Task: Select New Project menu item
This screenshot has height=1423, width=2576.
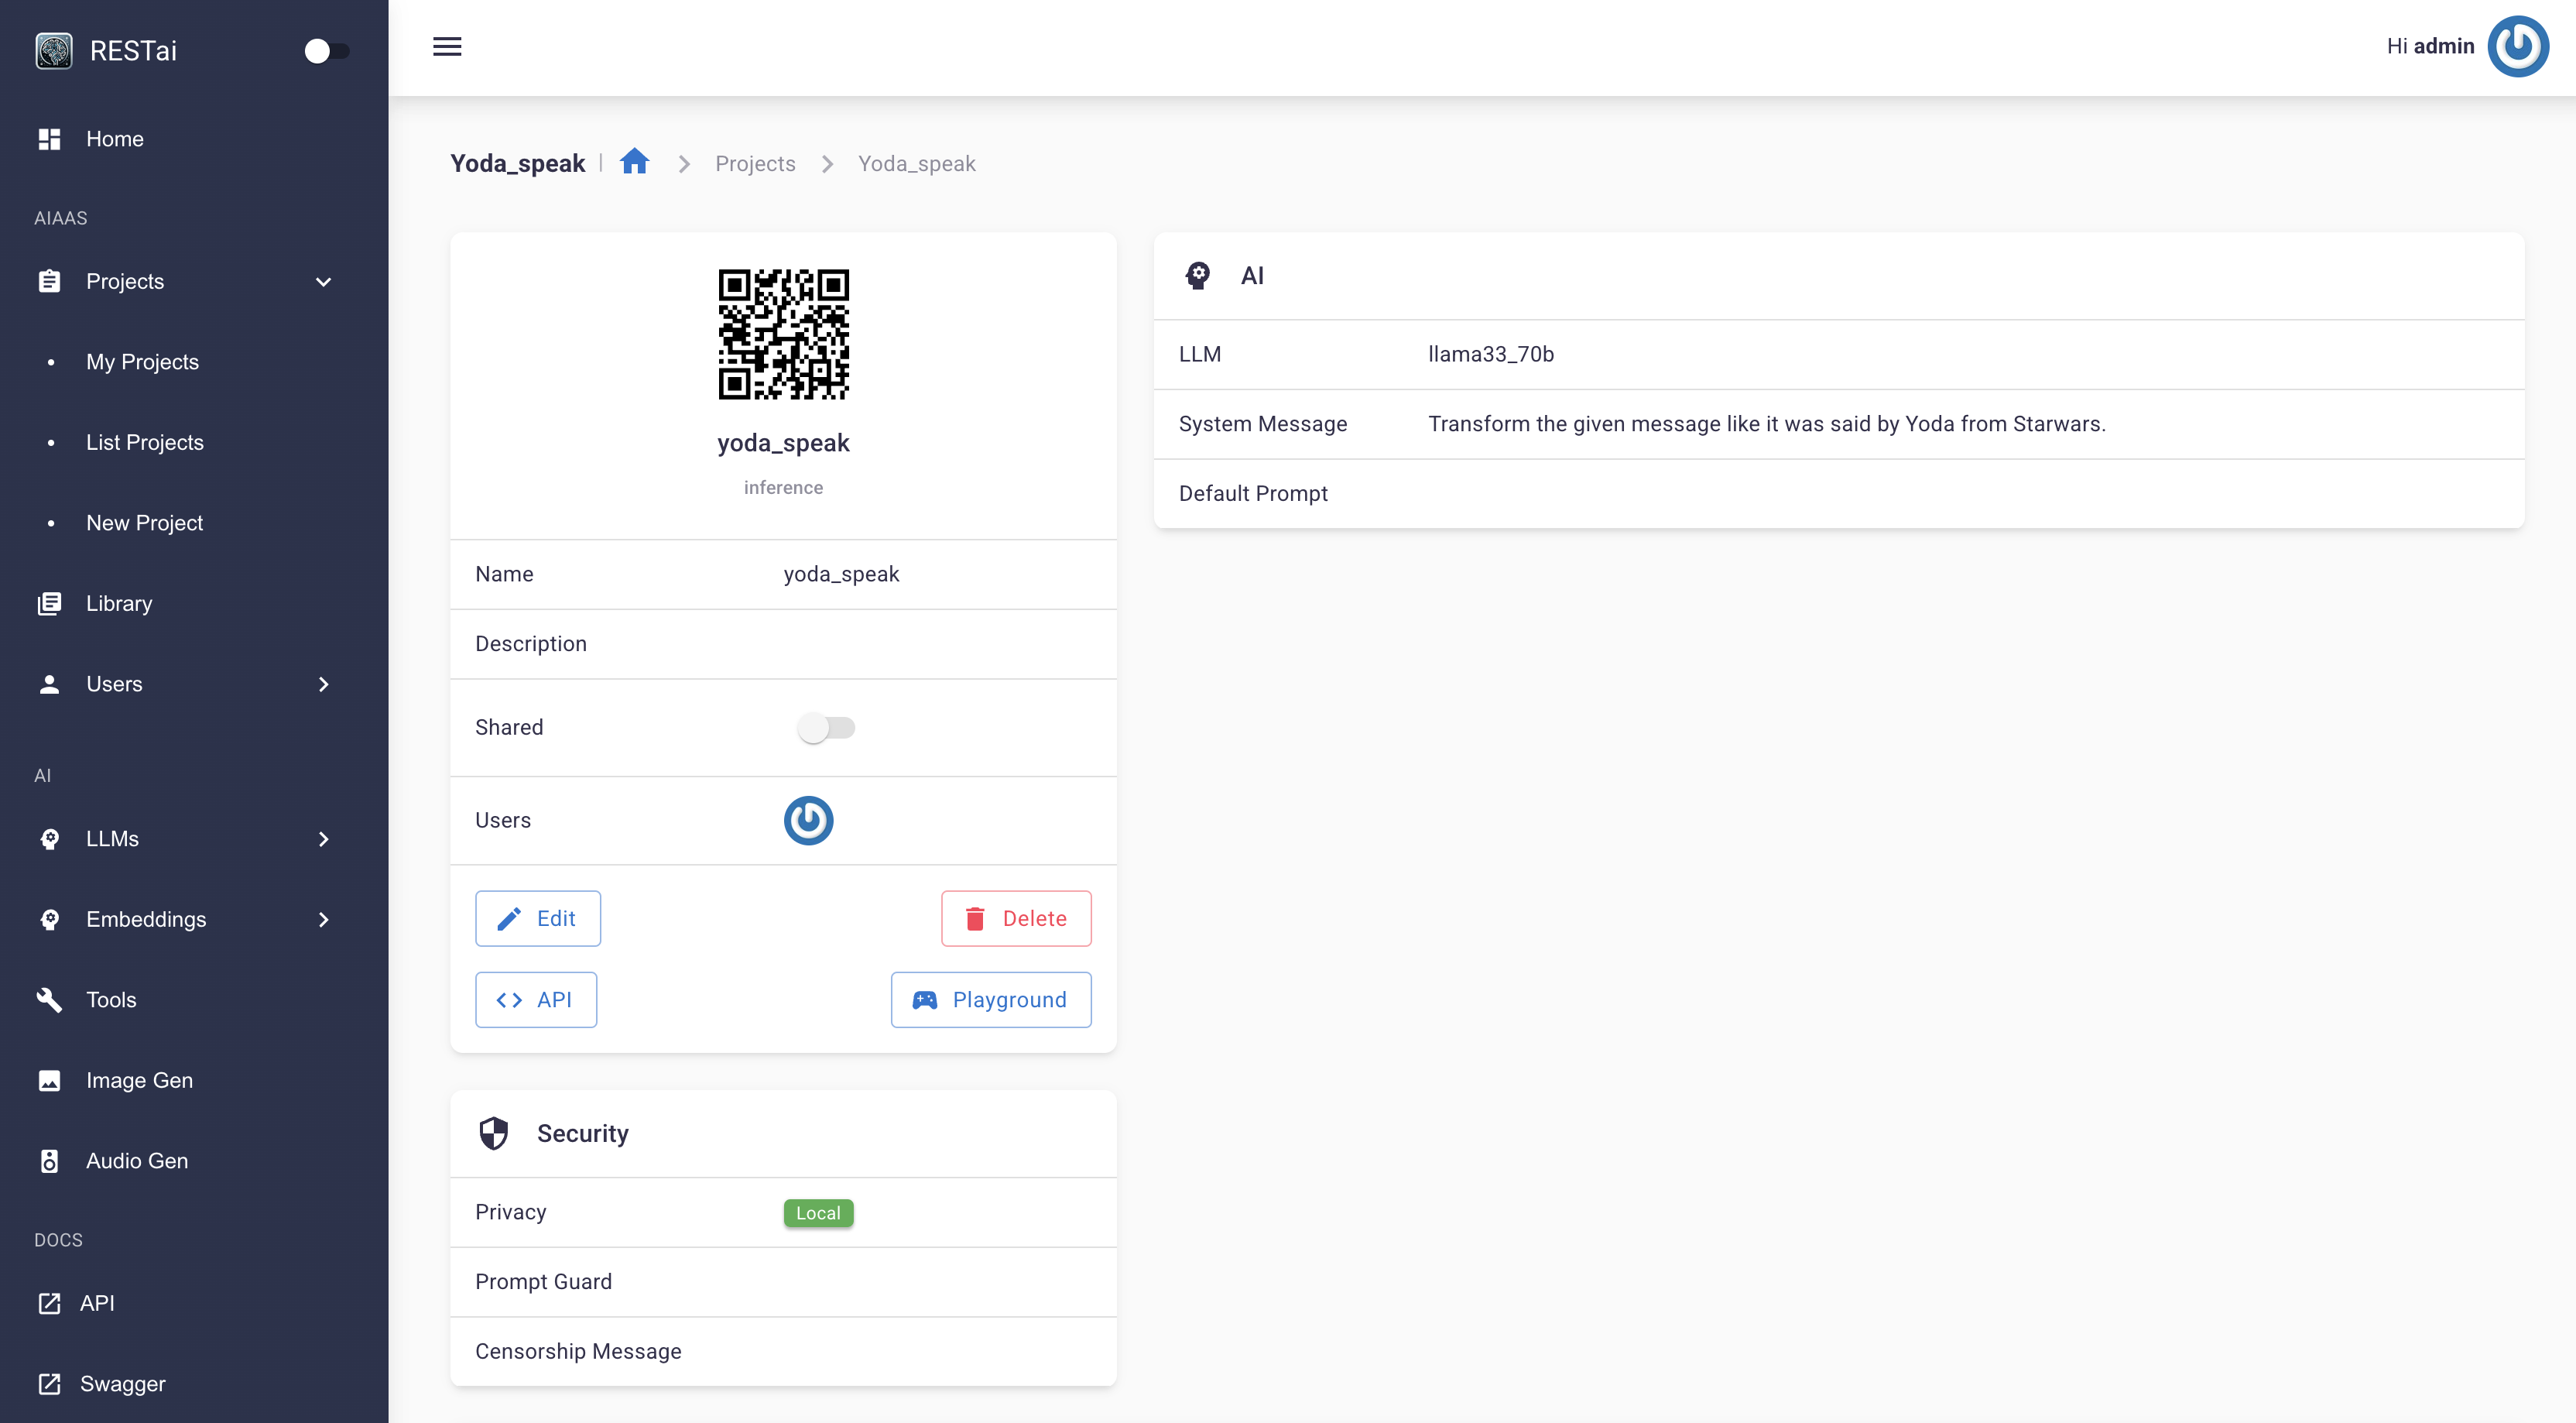Action: tap(144, 523)
